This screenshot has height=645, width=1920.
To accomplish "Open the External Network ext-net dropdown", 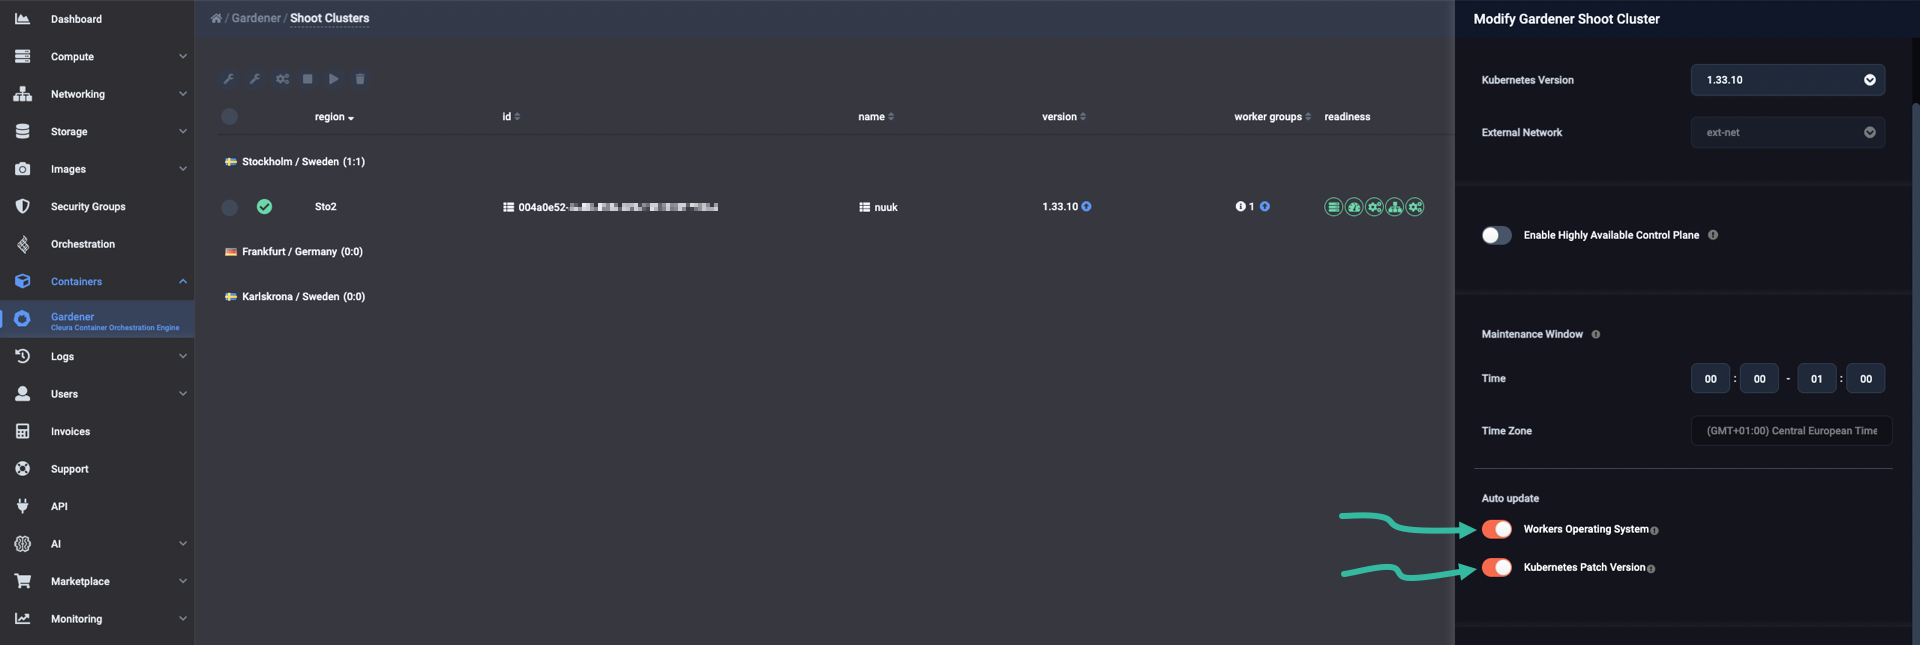I will pyautogui.click(x=1788, y=132).
